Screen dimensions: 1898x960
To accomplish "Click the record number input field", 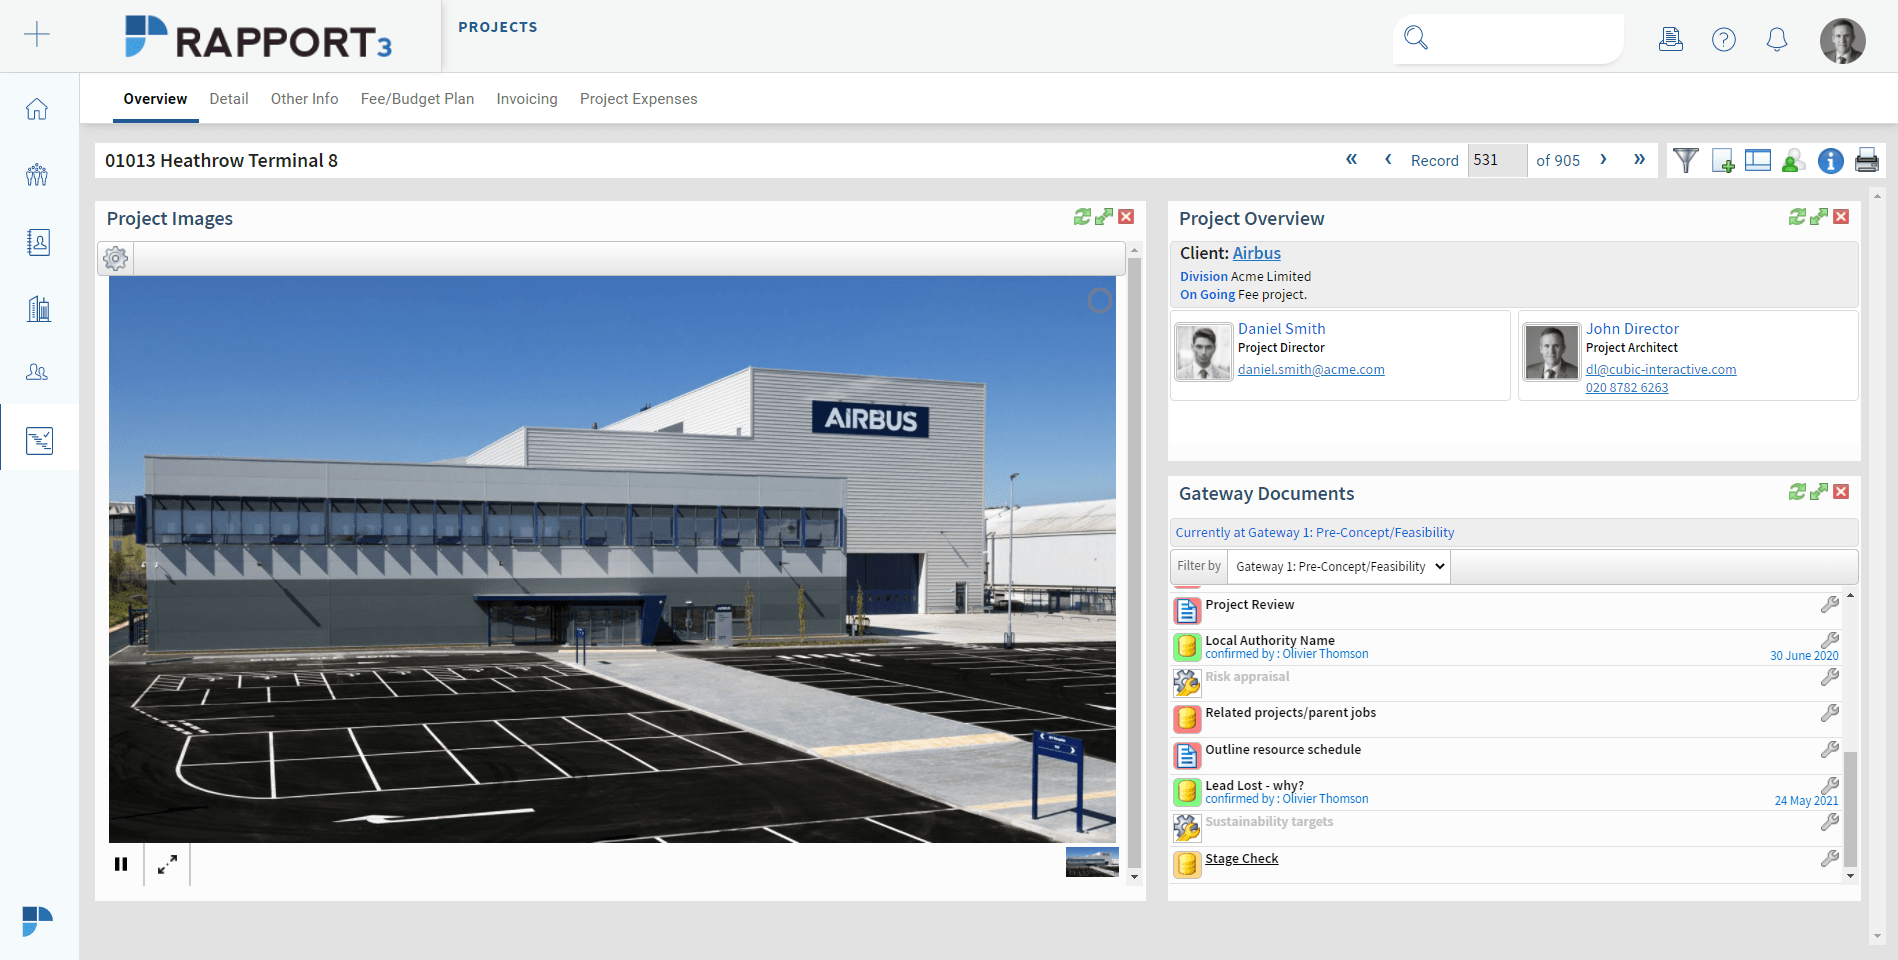I will 1496,160.
